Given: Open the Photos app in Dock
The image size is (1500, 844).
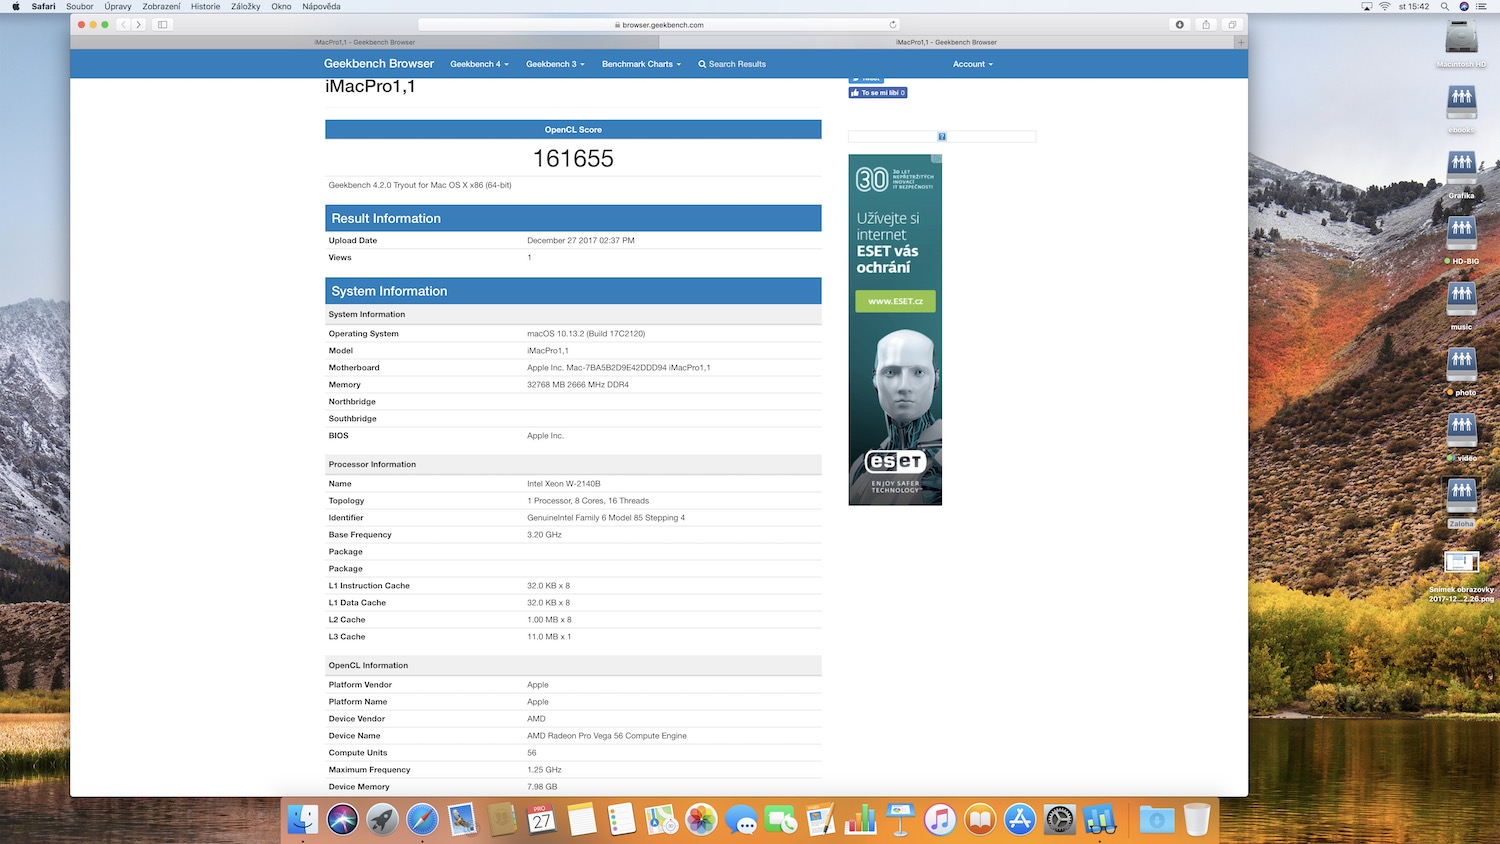Looking at the screenshot, I should point(701,820).
